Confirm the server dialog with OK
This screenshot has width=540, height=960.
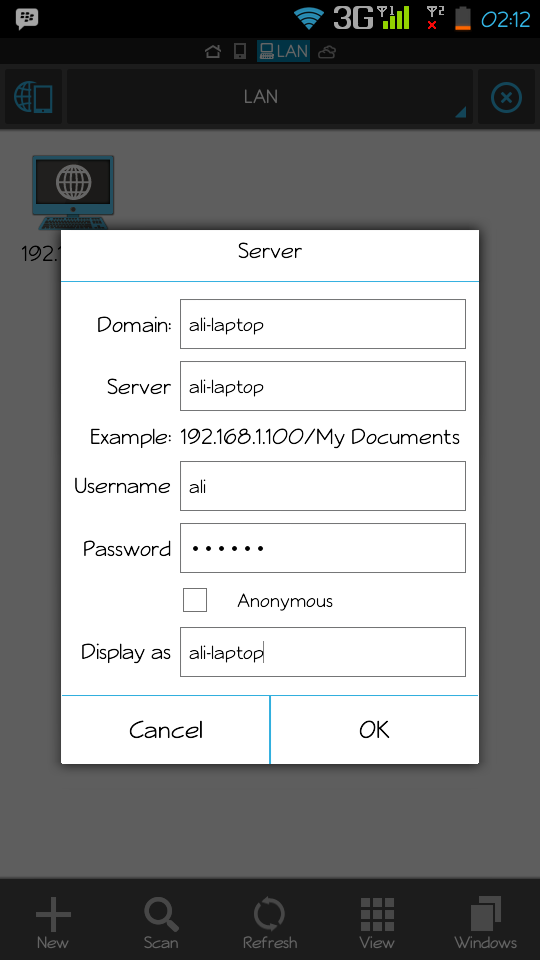[374, 730]
